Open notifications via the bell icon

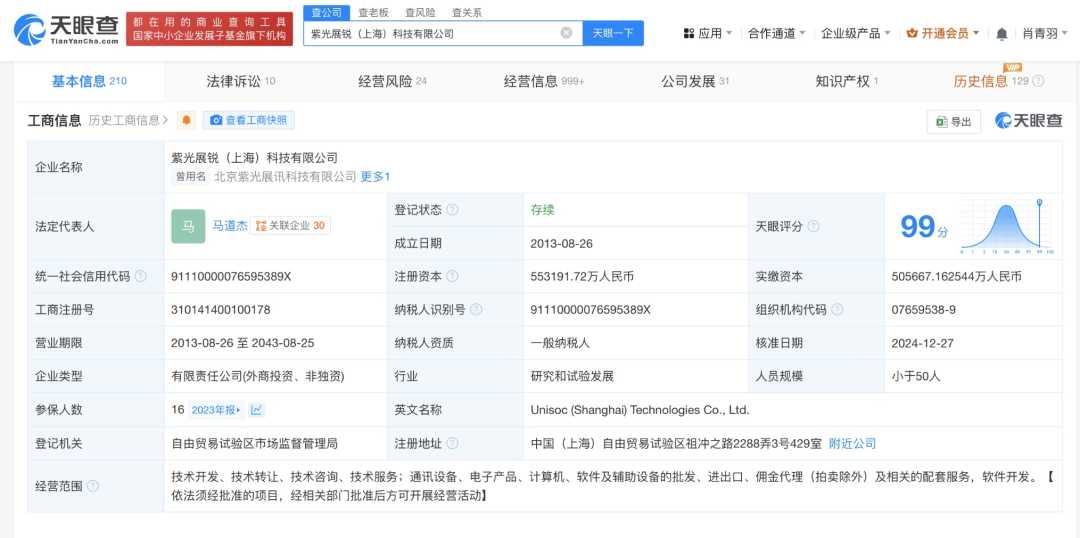[1001, 34]
